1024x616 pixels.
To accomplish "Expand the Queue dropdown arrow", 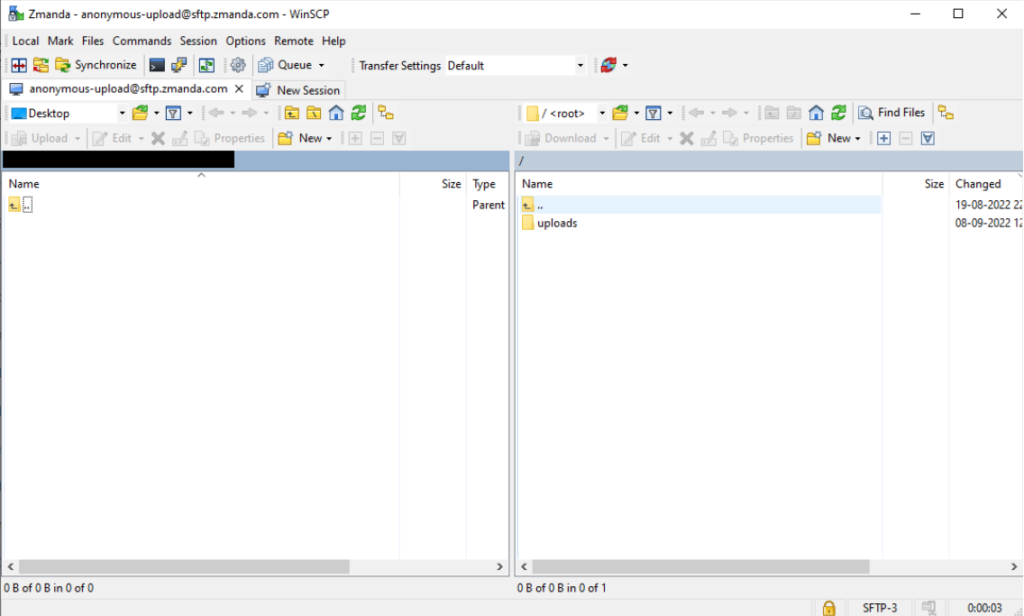I will click(x=321, y=65).
